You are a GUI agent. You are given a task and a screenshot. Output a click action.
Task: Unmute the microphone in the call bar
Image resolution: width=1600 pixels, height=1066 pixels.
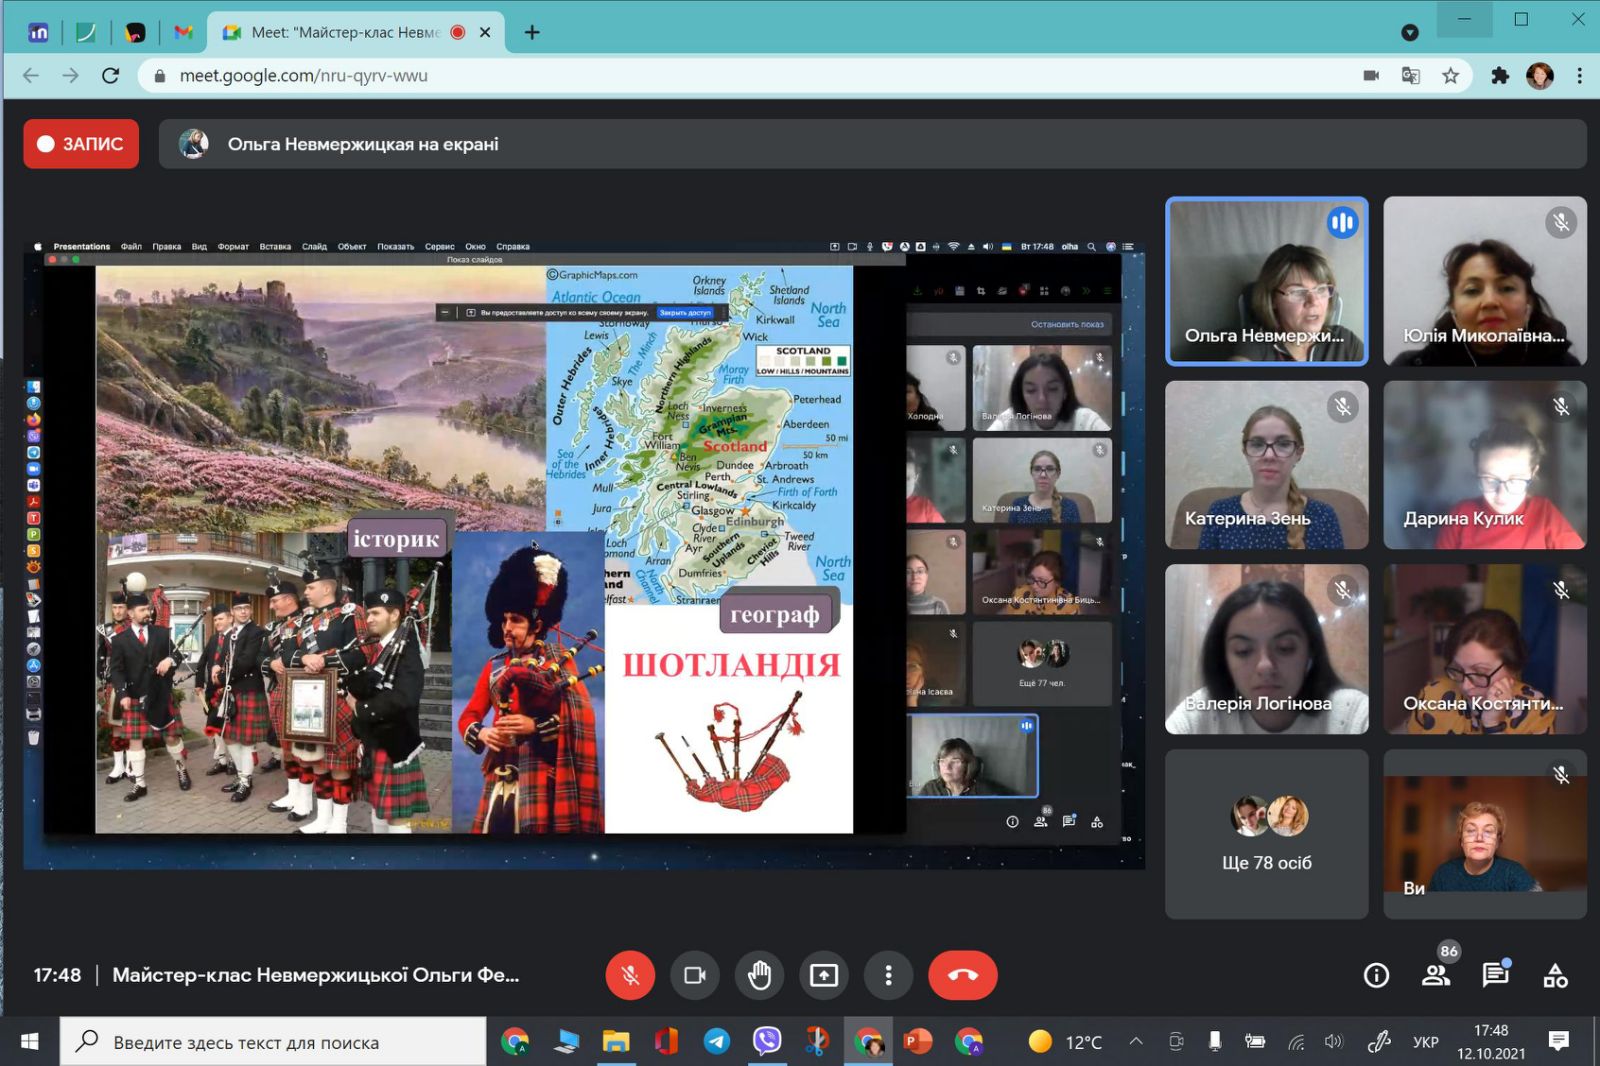pos(630,975)
